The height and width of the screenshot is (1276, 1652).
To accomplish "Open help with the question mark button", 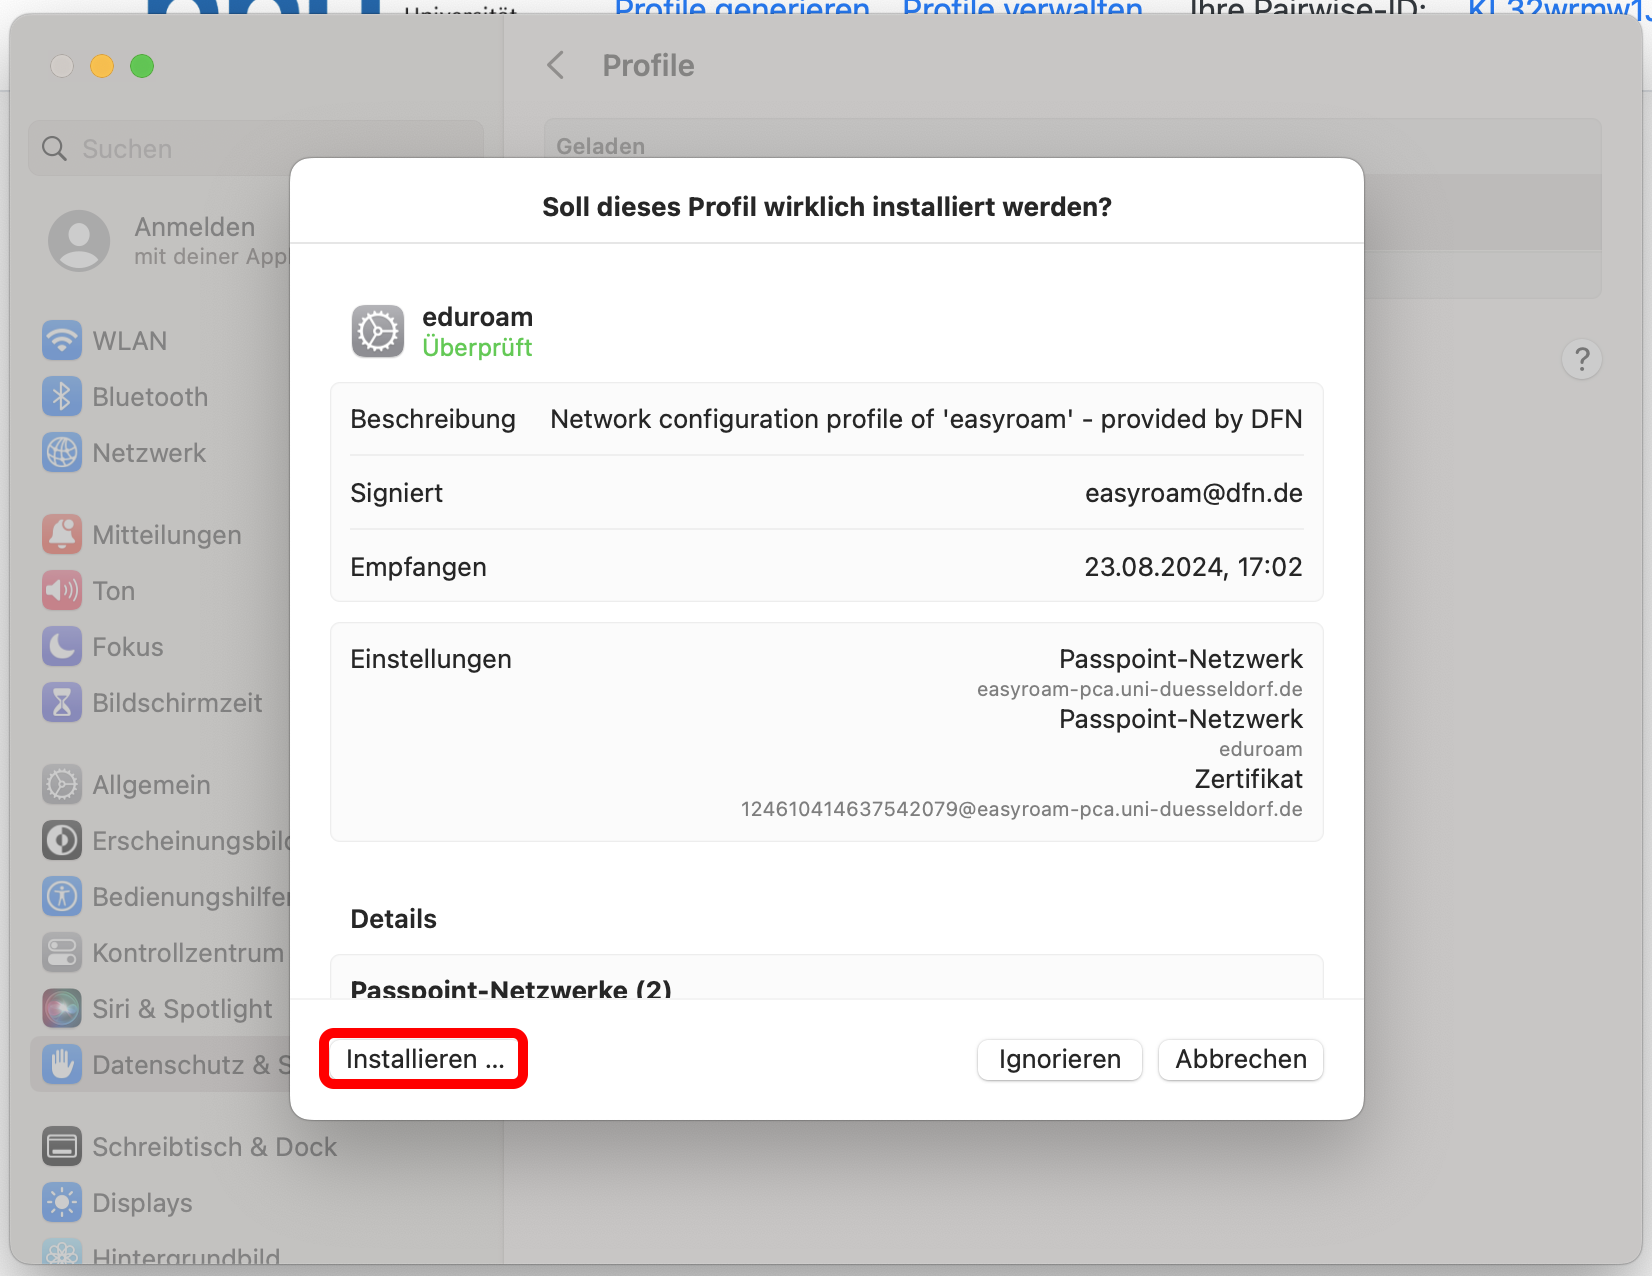I will (x=1581, y=359).
